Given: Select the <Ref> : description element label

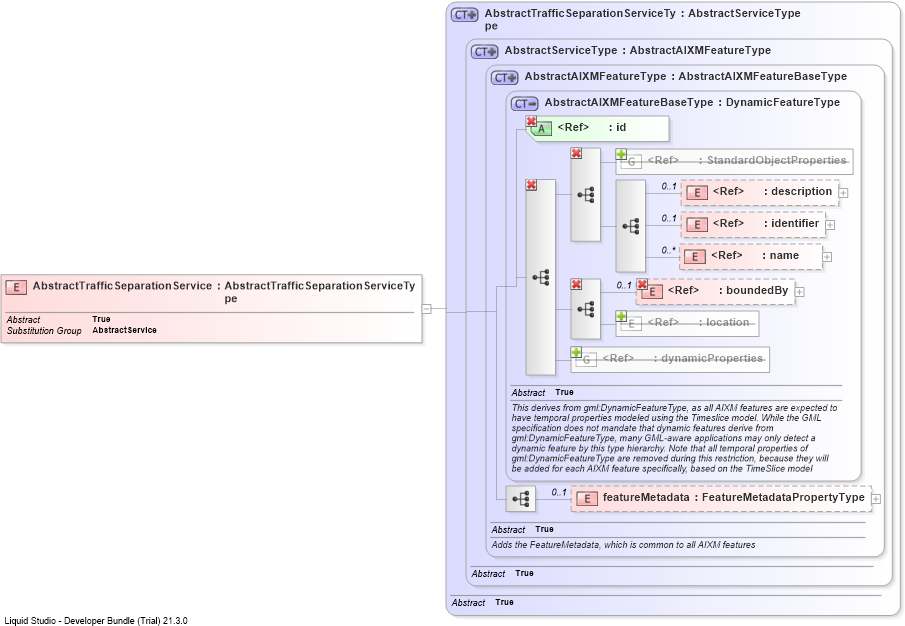Looking at the screenshot, I should pyautogui.click(x=772, y=192).
